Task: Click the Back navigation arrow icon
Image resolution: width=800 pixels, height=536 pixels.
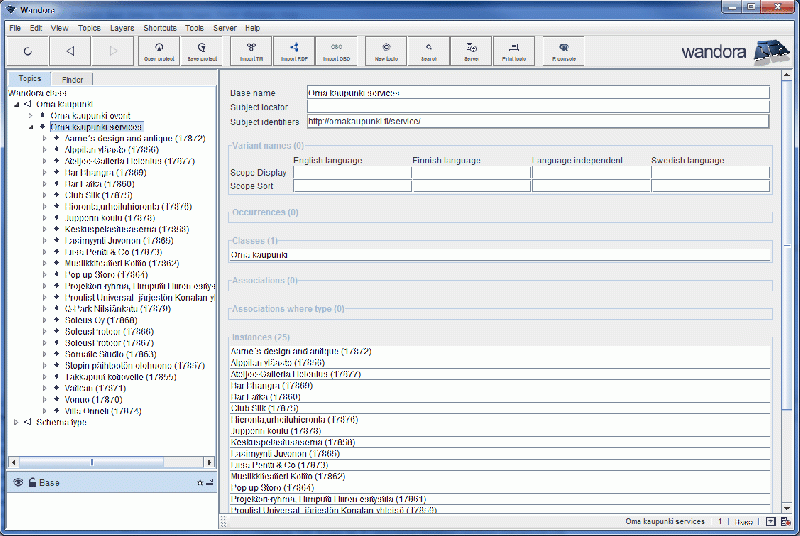Action: pos(70,49)
